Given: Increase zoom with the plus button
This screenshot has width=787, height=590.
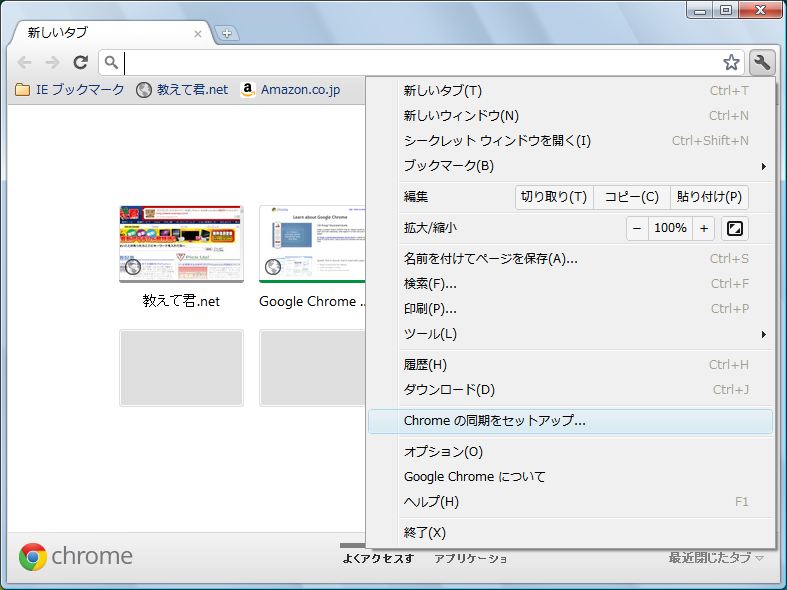Looking at the screenshot, I should click(704, 228).
